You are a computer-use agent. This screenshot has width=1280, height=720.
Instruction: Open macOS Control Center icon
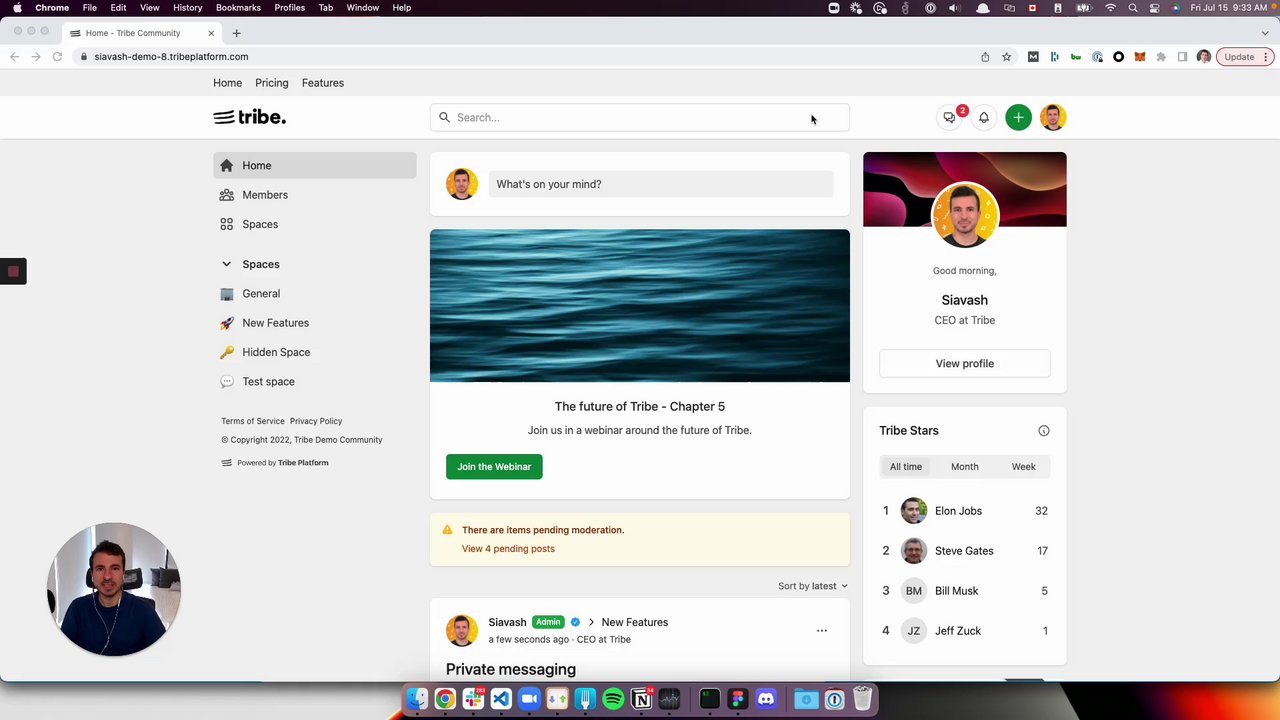coord(1155,8)
